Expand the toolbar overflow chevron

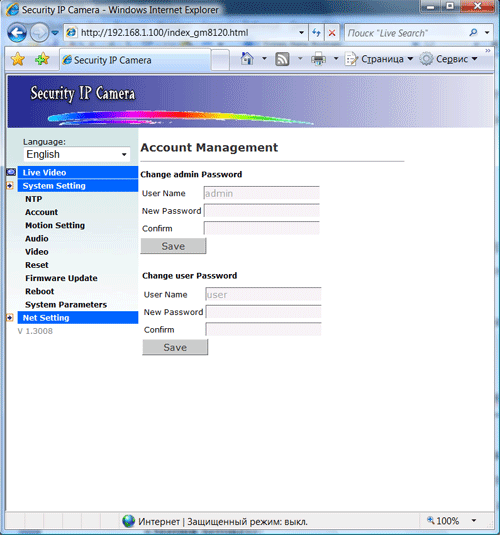click(x=488, y=50)
